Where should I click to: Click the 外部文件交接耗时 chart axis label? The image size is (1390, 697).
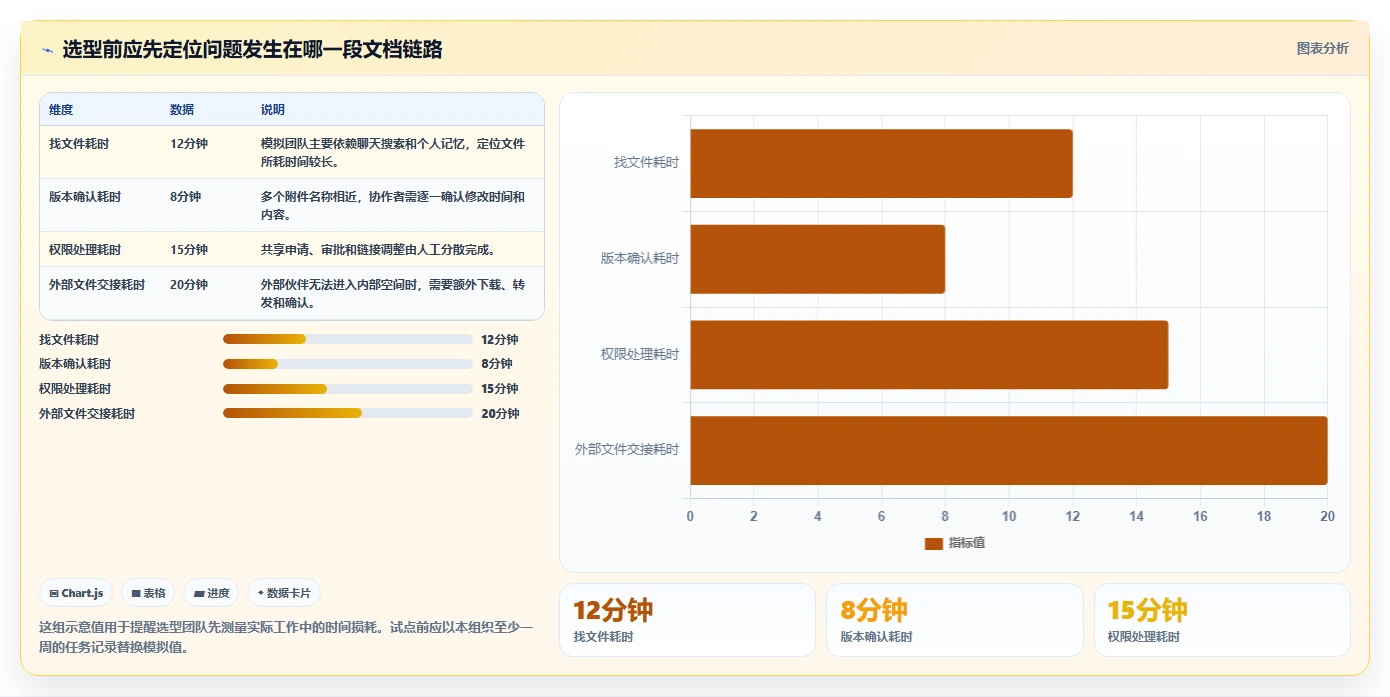(x=627, y=449)
